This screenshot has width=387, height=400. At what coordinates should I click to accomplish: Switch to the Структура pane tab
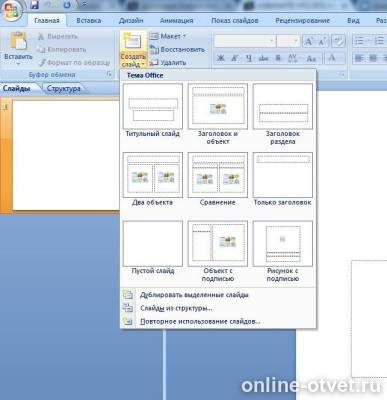point(64,89)
